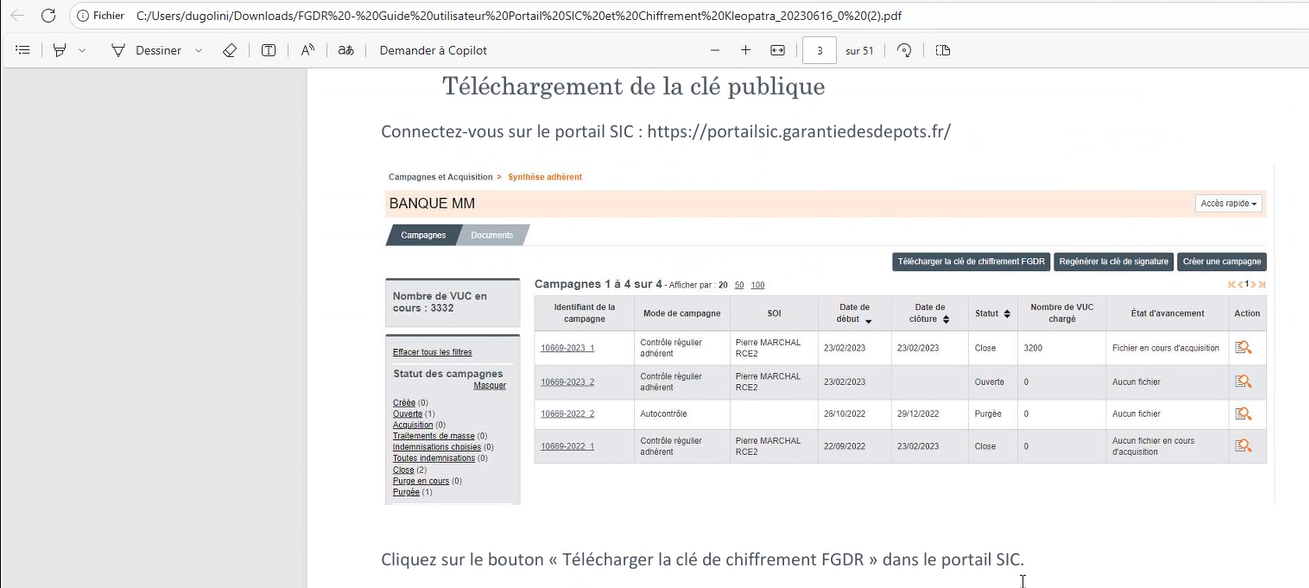The image size is (1309, 588).
Task: Select the eraser tool
Action: click(x=229, y=50)
